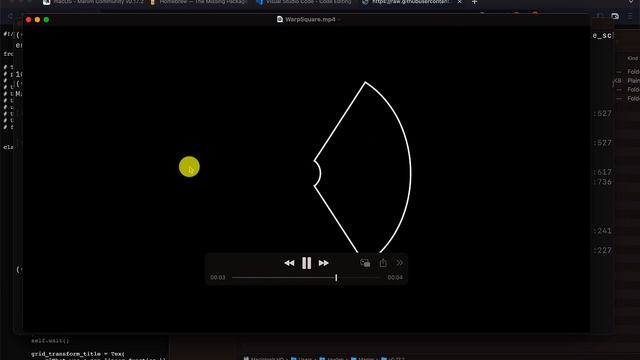Viewport: 640px width, 360px height.
Task: Open the share menu icon
Action: pyautogui.click(x=383, y=263)
